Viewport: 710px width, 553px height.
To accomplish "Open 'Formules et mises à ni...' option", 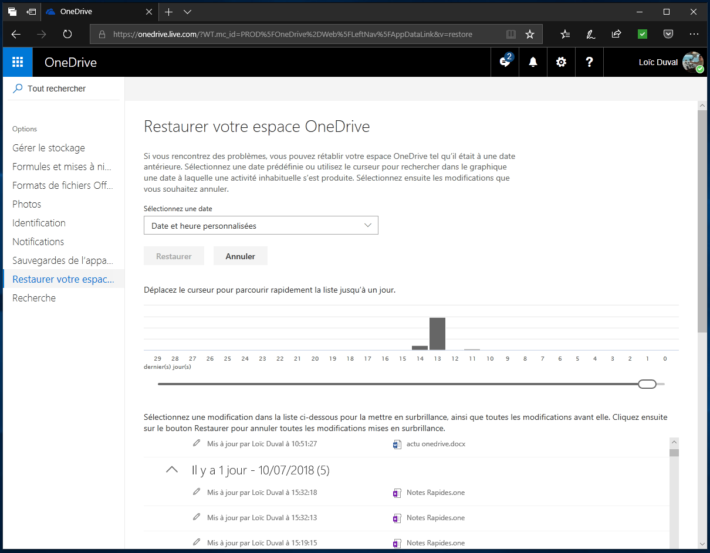I will click(62, 167).
